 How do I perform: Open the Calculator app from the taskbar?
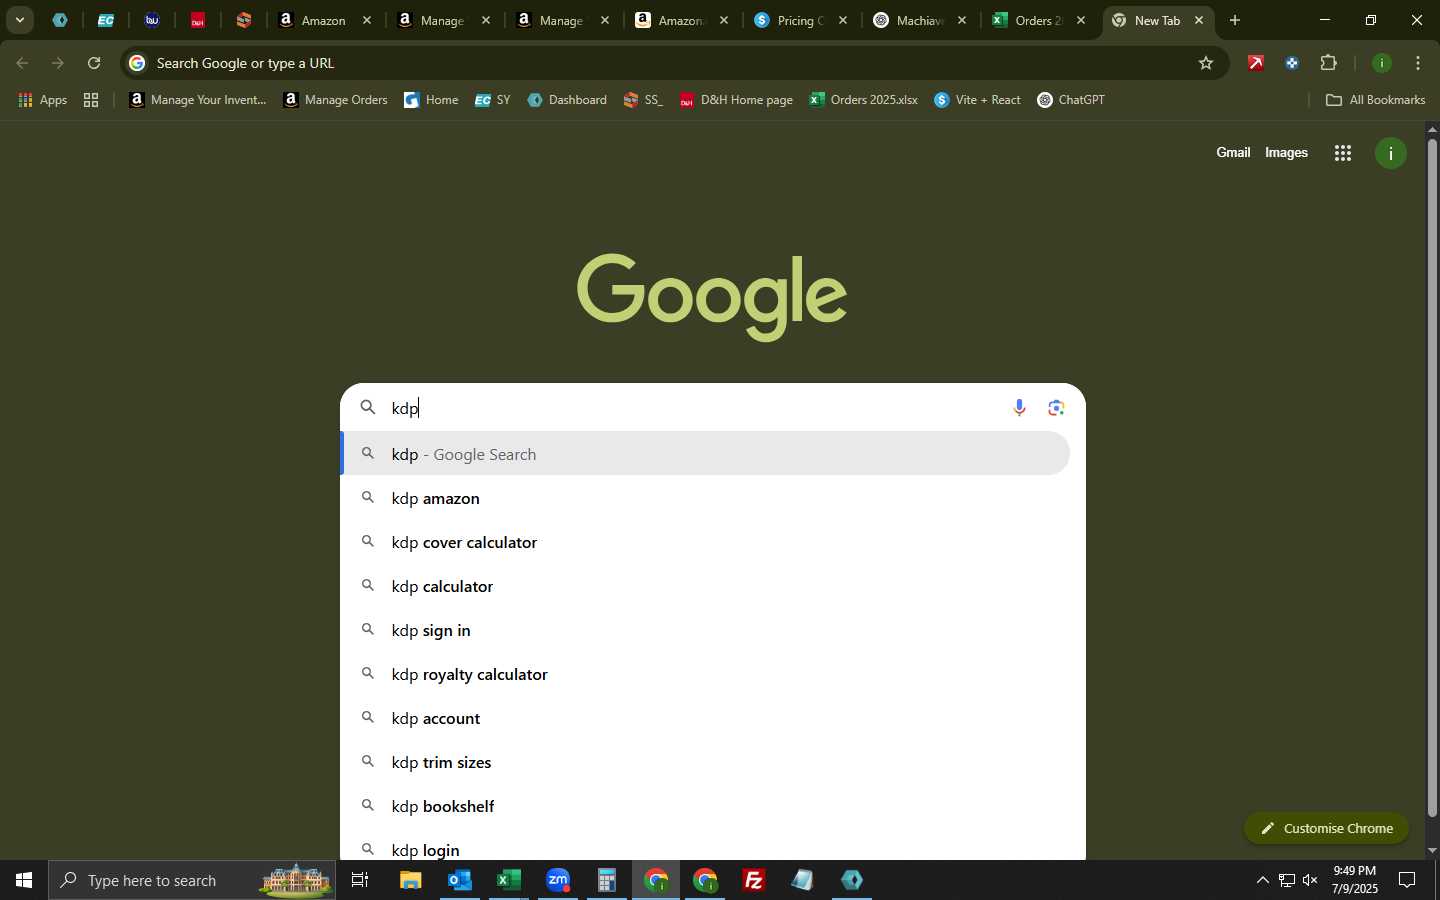coord(607,880)
